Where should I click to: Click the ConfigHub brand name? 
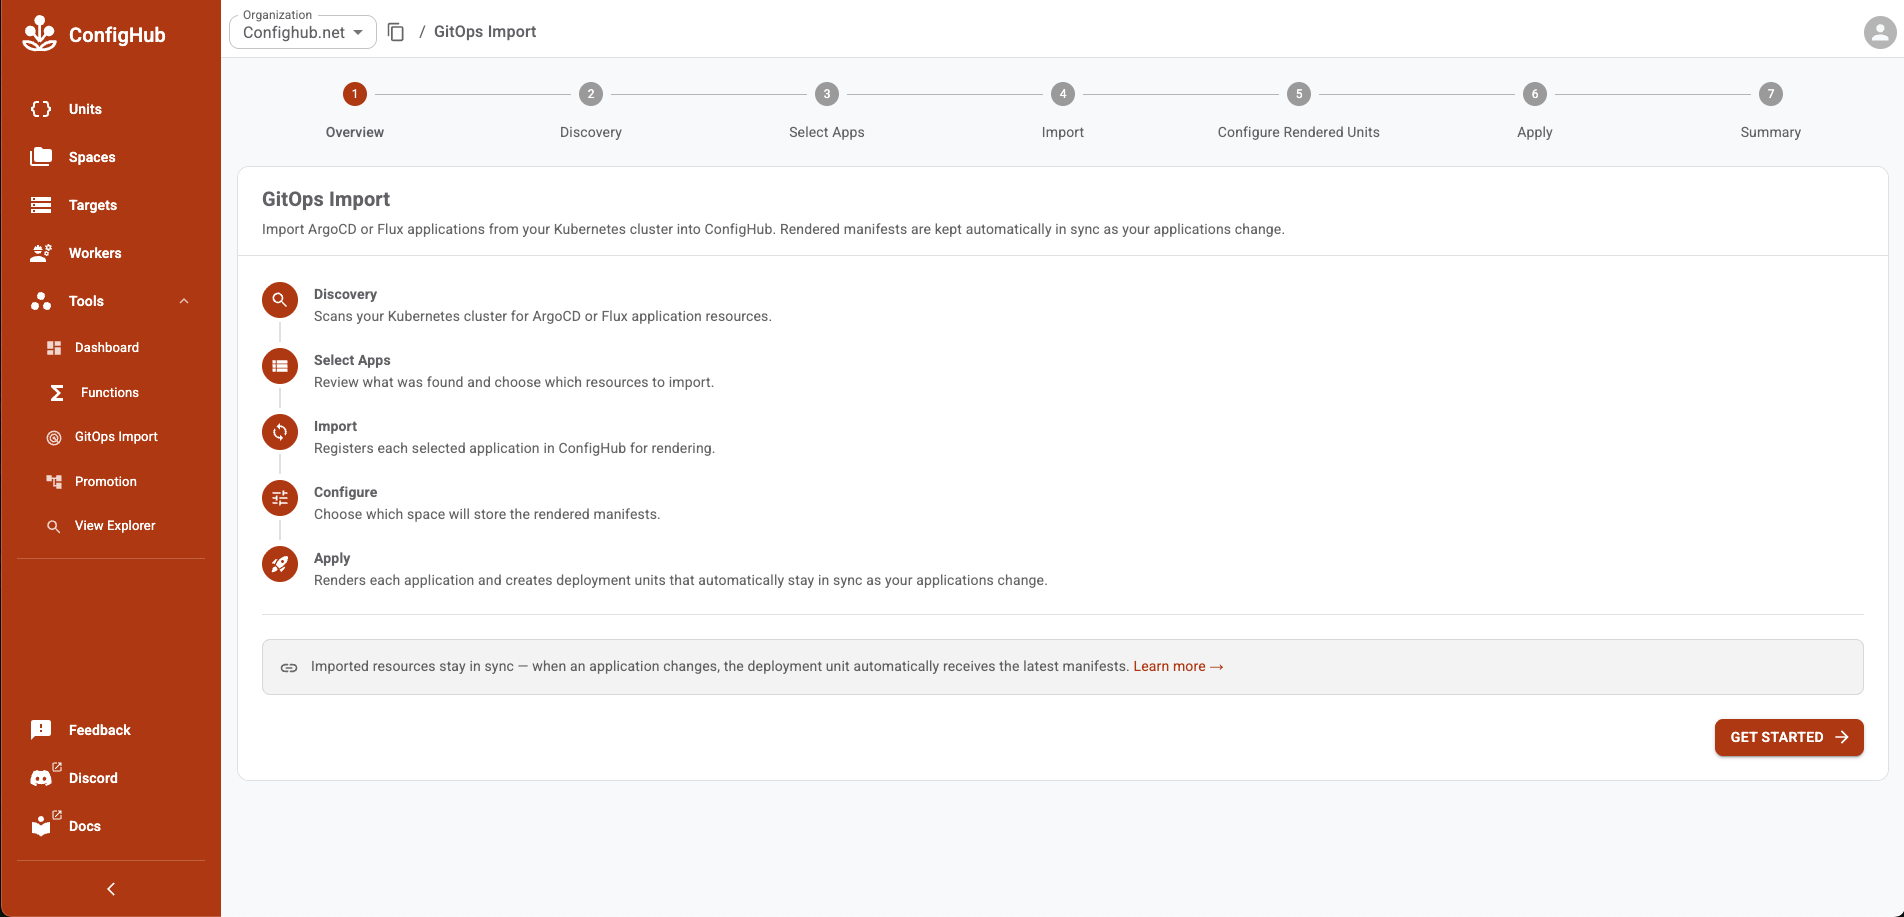[117, 35]
